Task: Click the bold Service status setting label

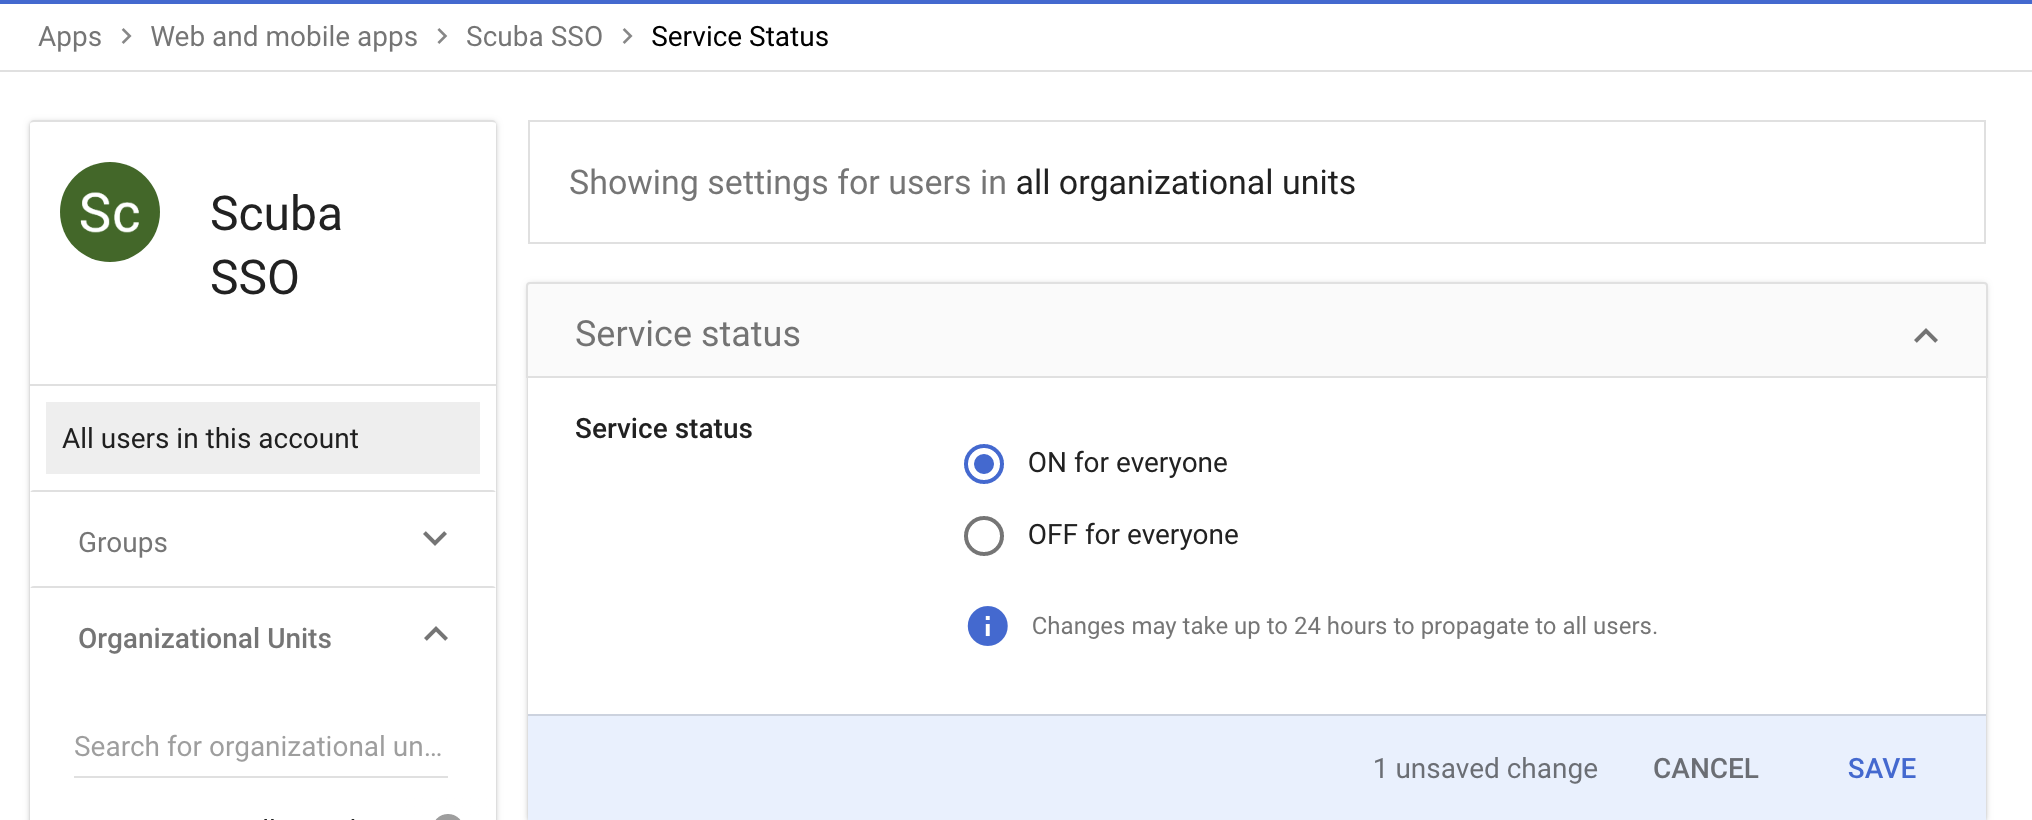Action: point(664,429)
